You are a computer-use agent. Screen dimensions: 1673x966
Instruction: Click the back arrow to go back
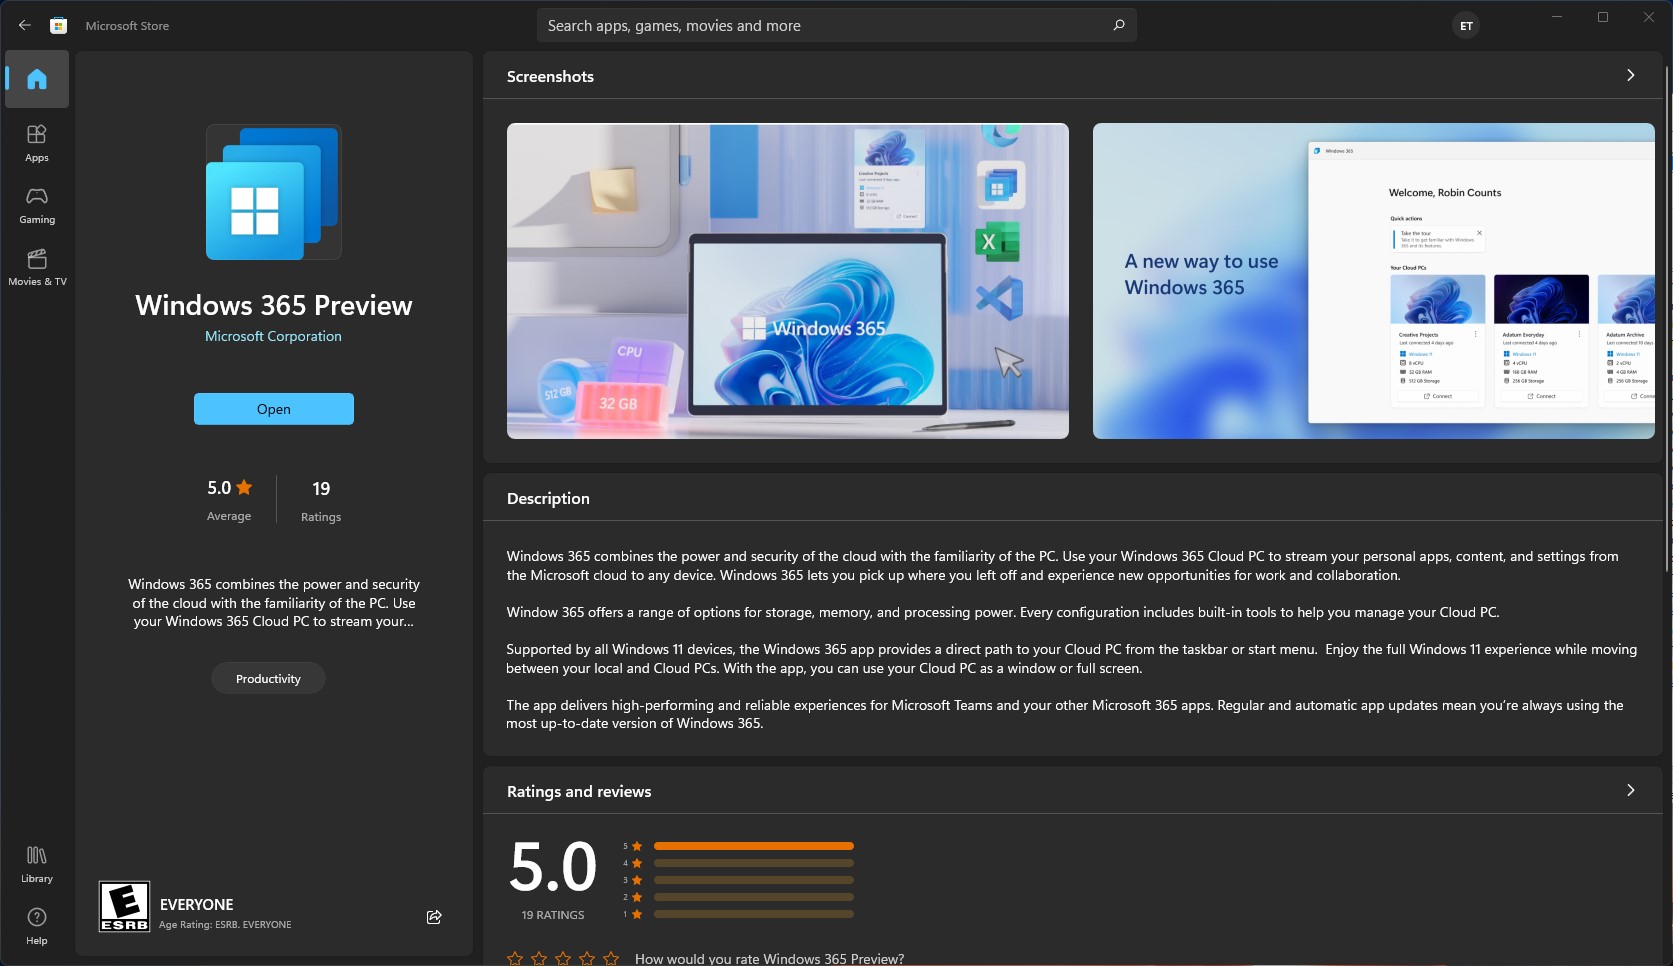(x=24, y=25)
